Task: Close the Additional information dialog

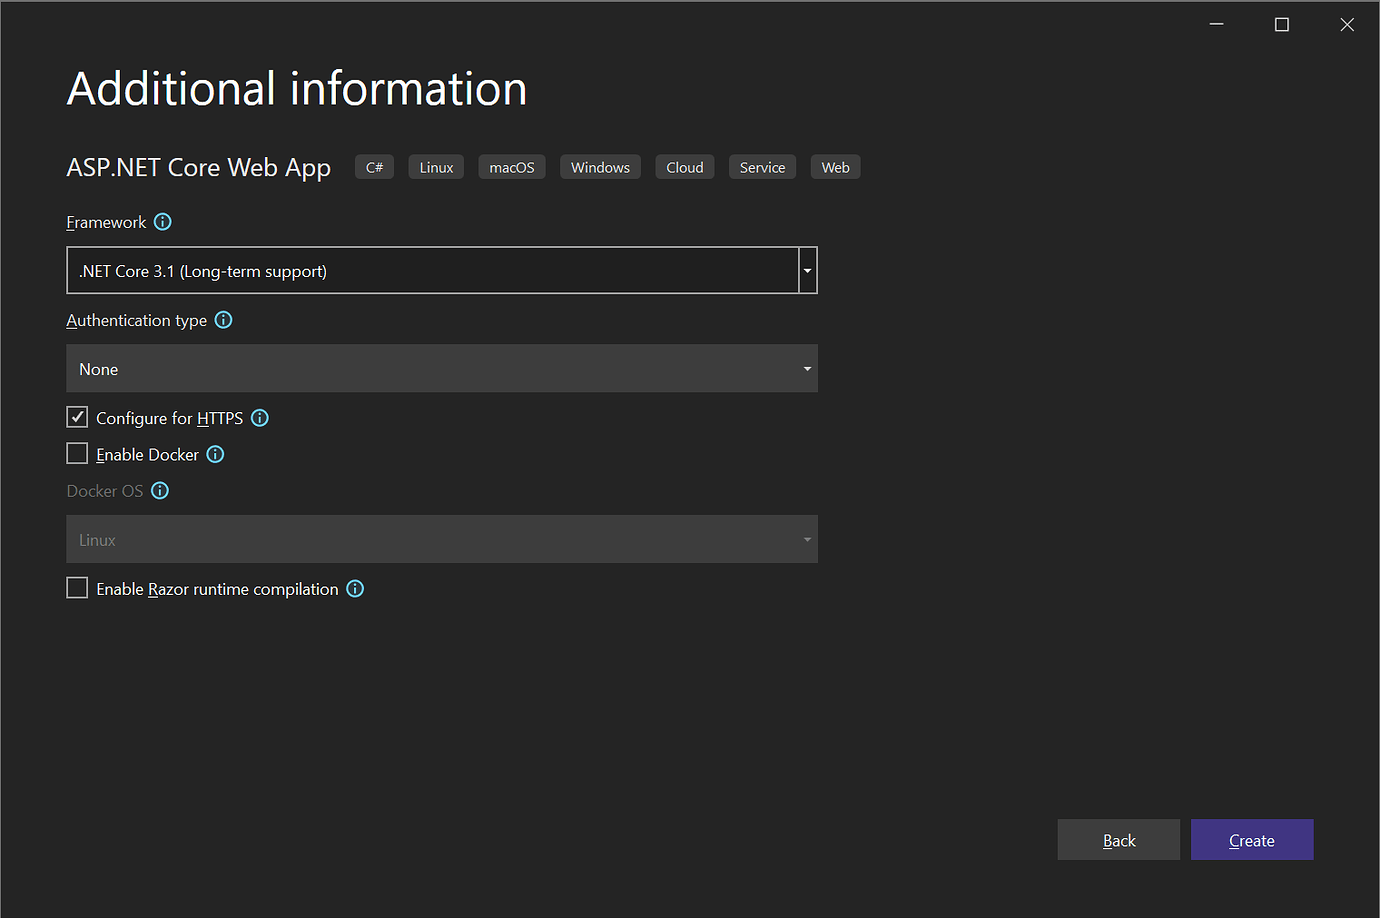Action: pos(1347,25)
